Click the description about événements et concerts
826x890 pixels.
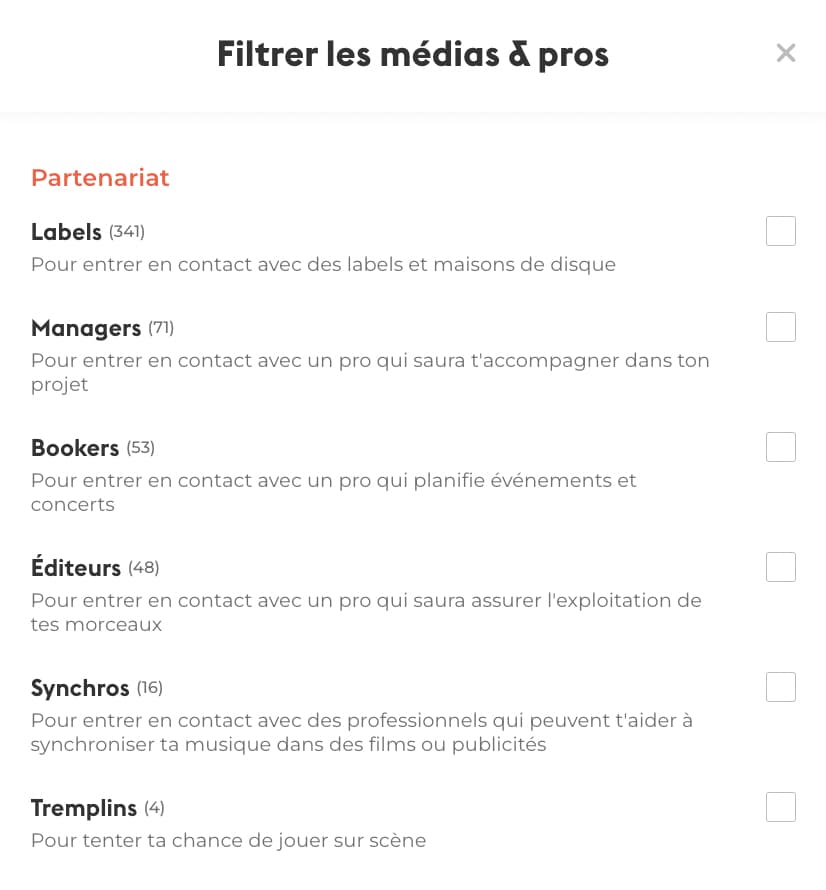coord(334,492)
